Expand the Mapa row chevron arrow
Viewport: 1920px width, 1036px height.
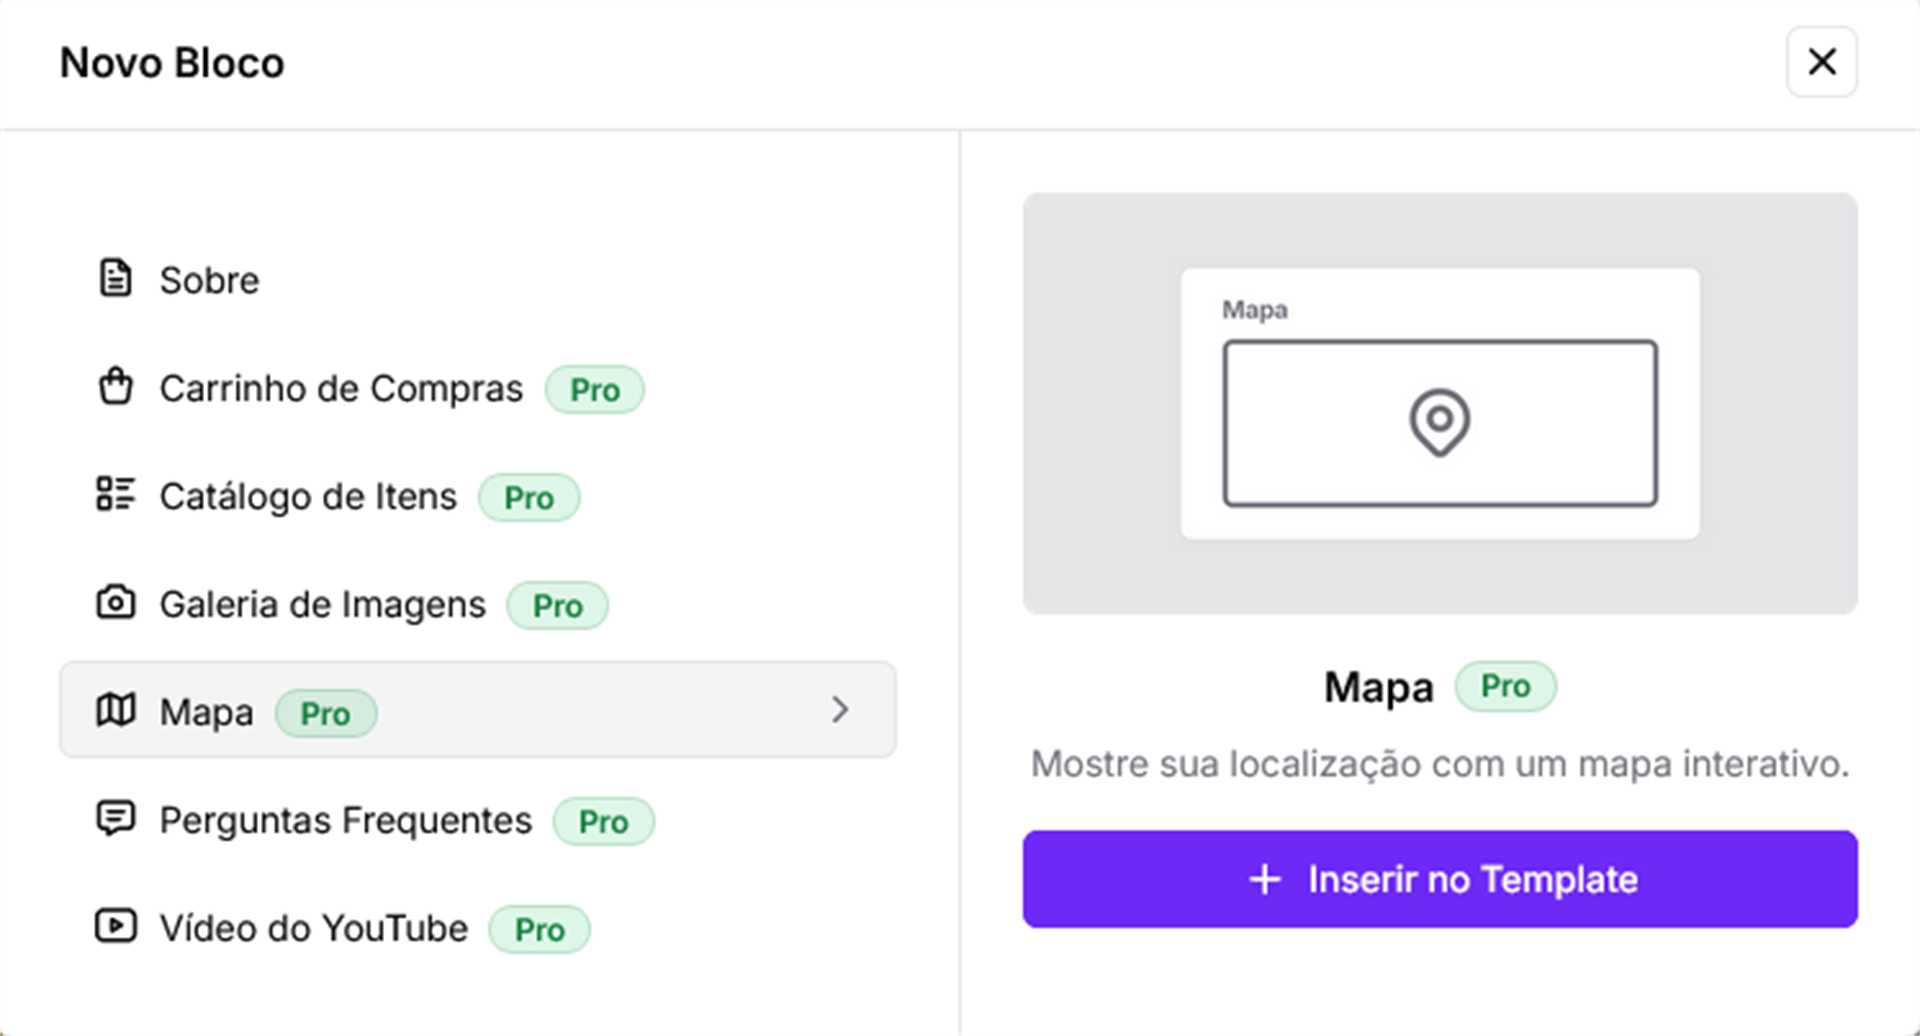(x=840, y=710)
